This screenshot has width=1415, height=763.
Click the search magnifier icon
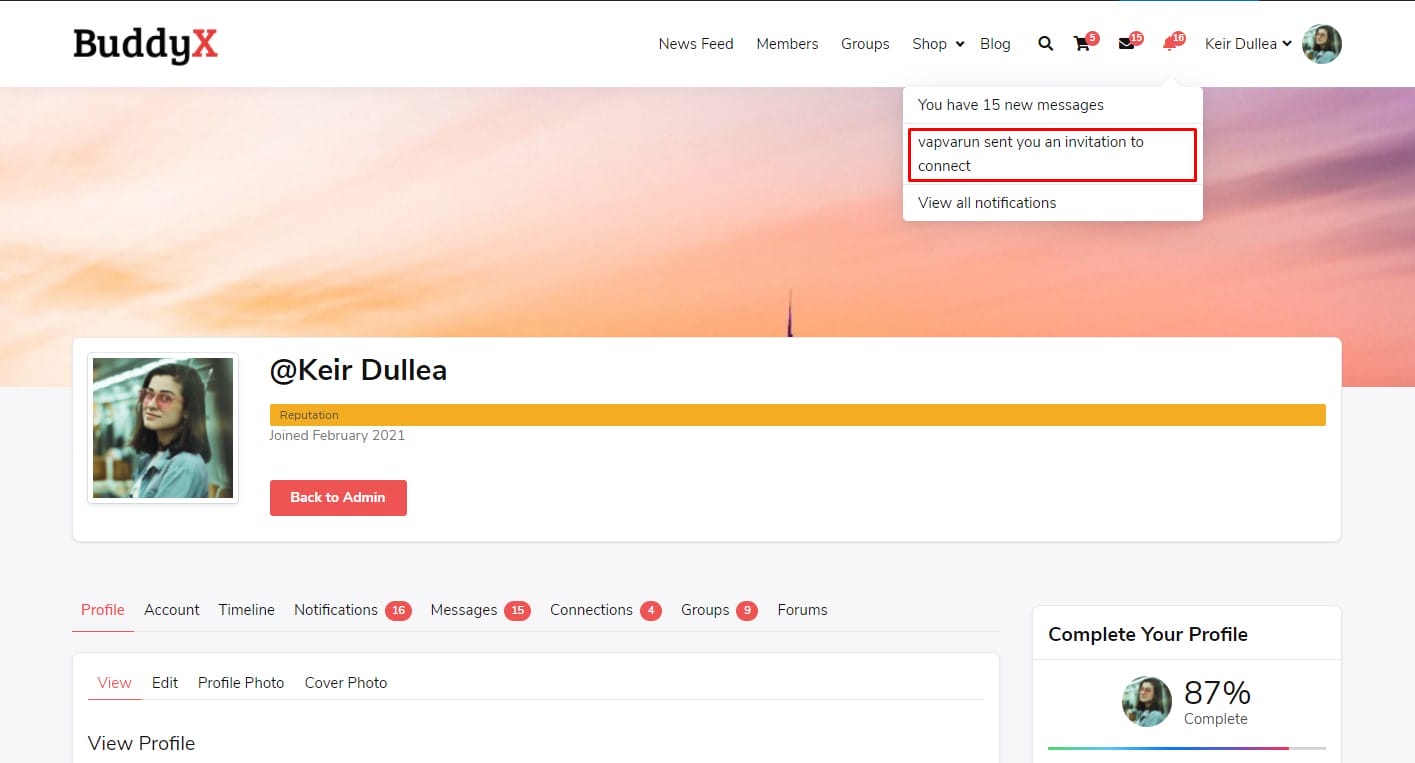(1045, 44)
